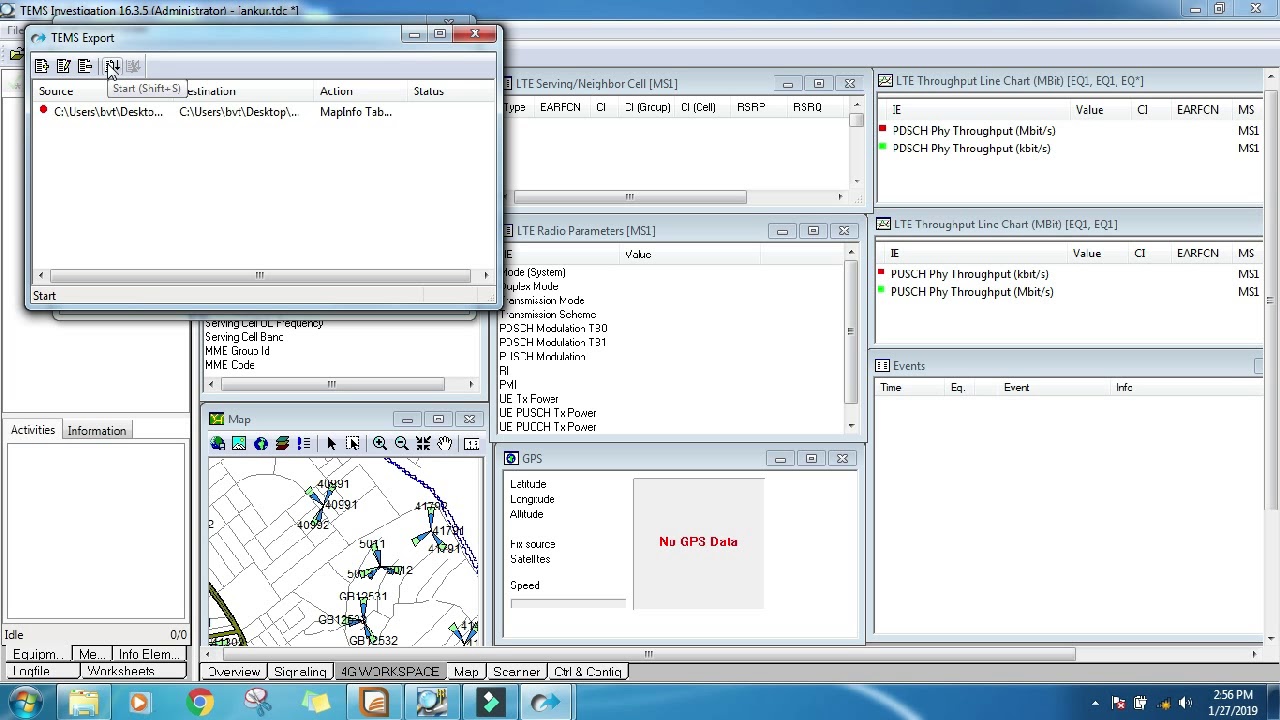Switch to the Overview worksheet tab
The image size is (1280, 720).
(x=234, y=672)
